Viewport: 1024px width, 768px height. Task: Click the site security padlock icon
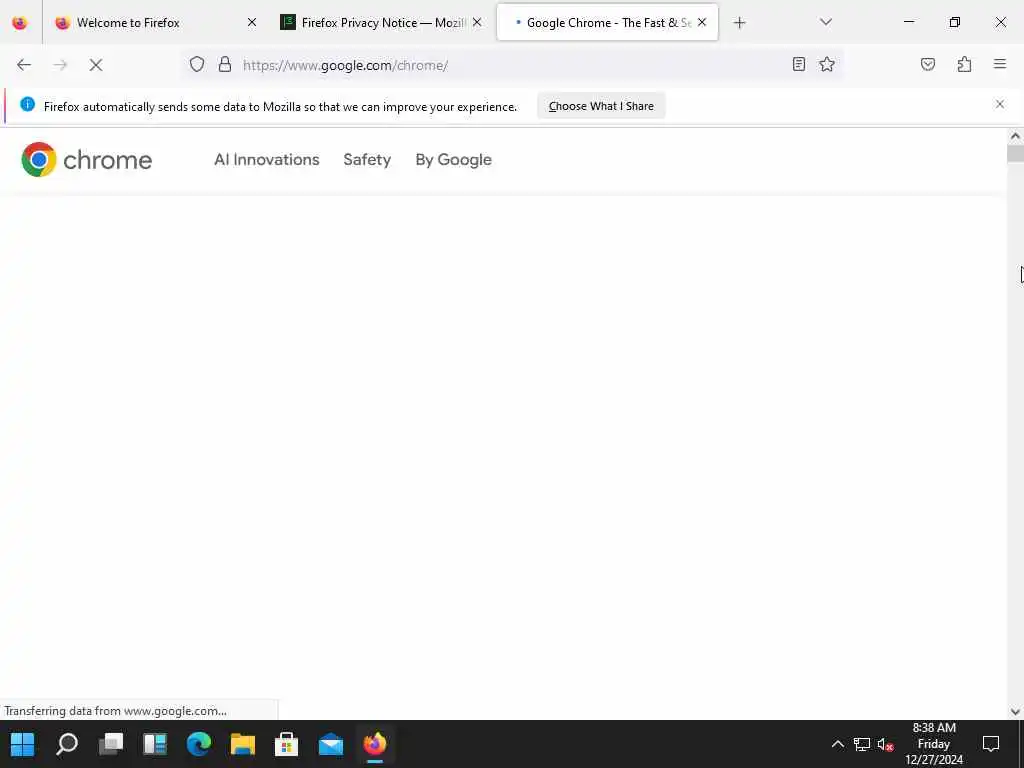tap(225, 64)
